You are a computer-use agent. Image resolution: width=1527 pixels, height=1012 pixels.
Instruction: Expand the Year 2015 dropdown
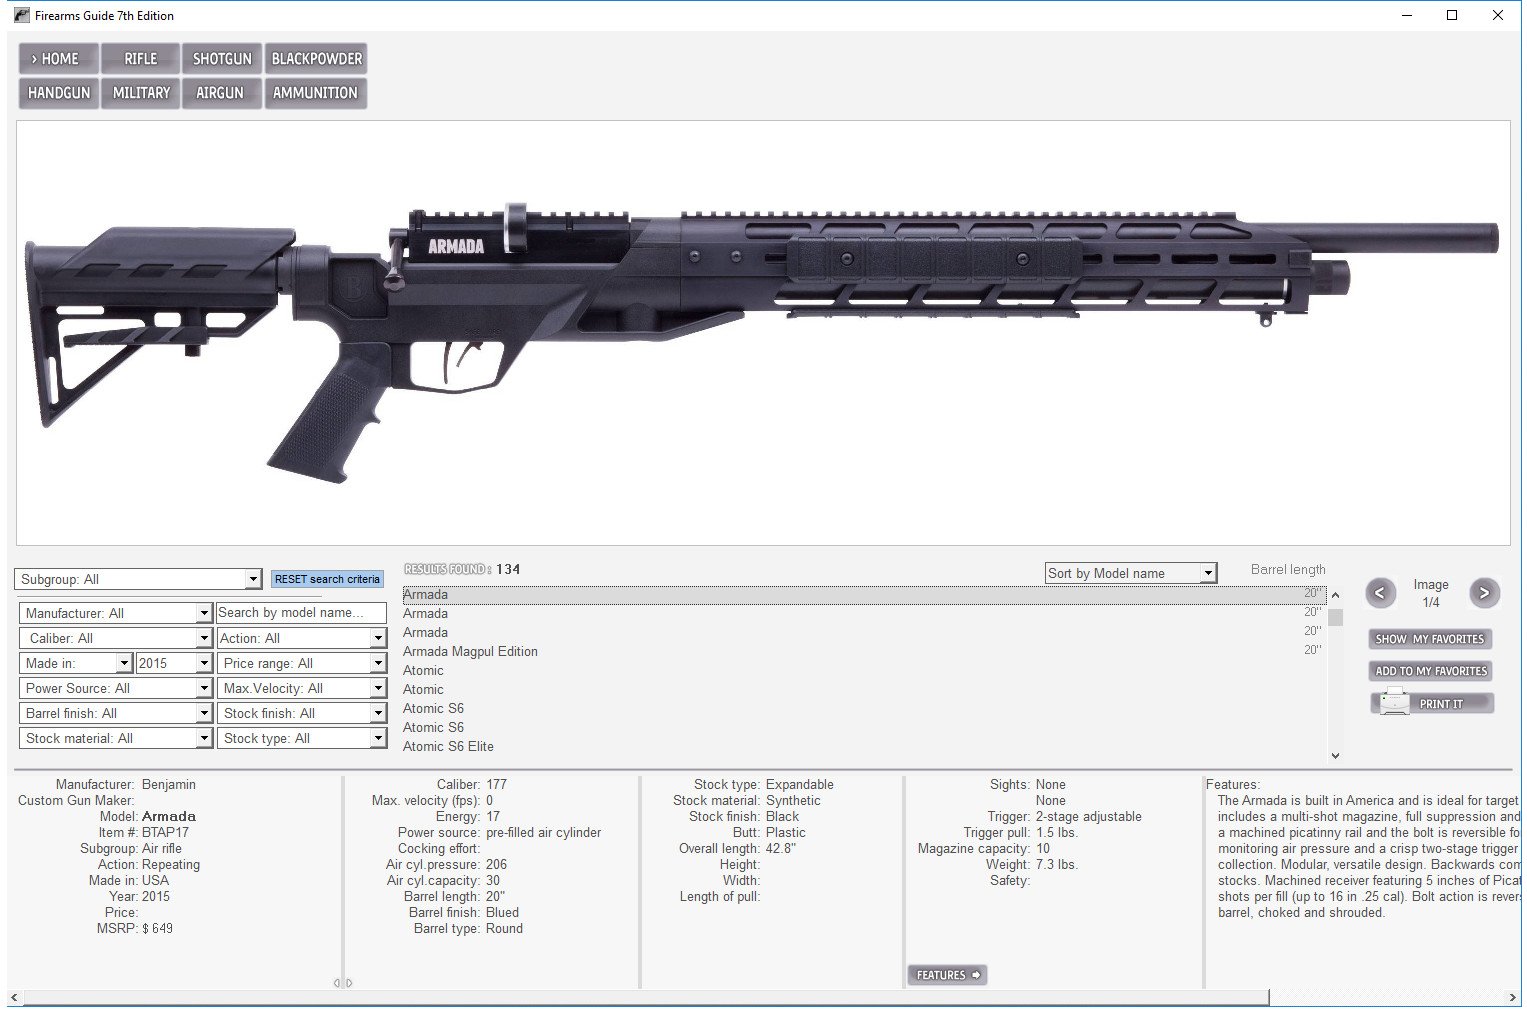click(x=175, y=663)
